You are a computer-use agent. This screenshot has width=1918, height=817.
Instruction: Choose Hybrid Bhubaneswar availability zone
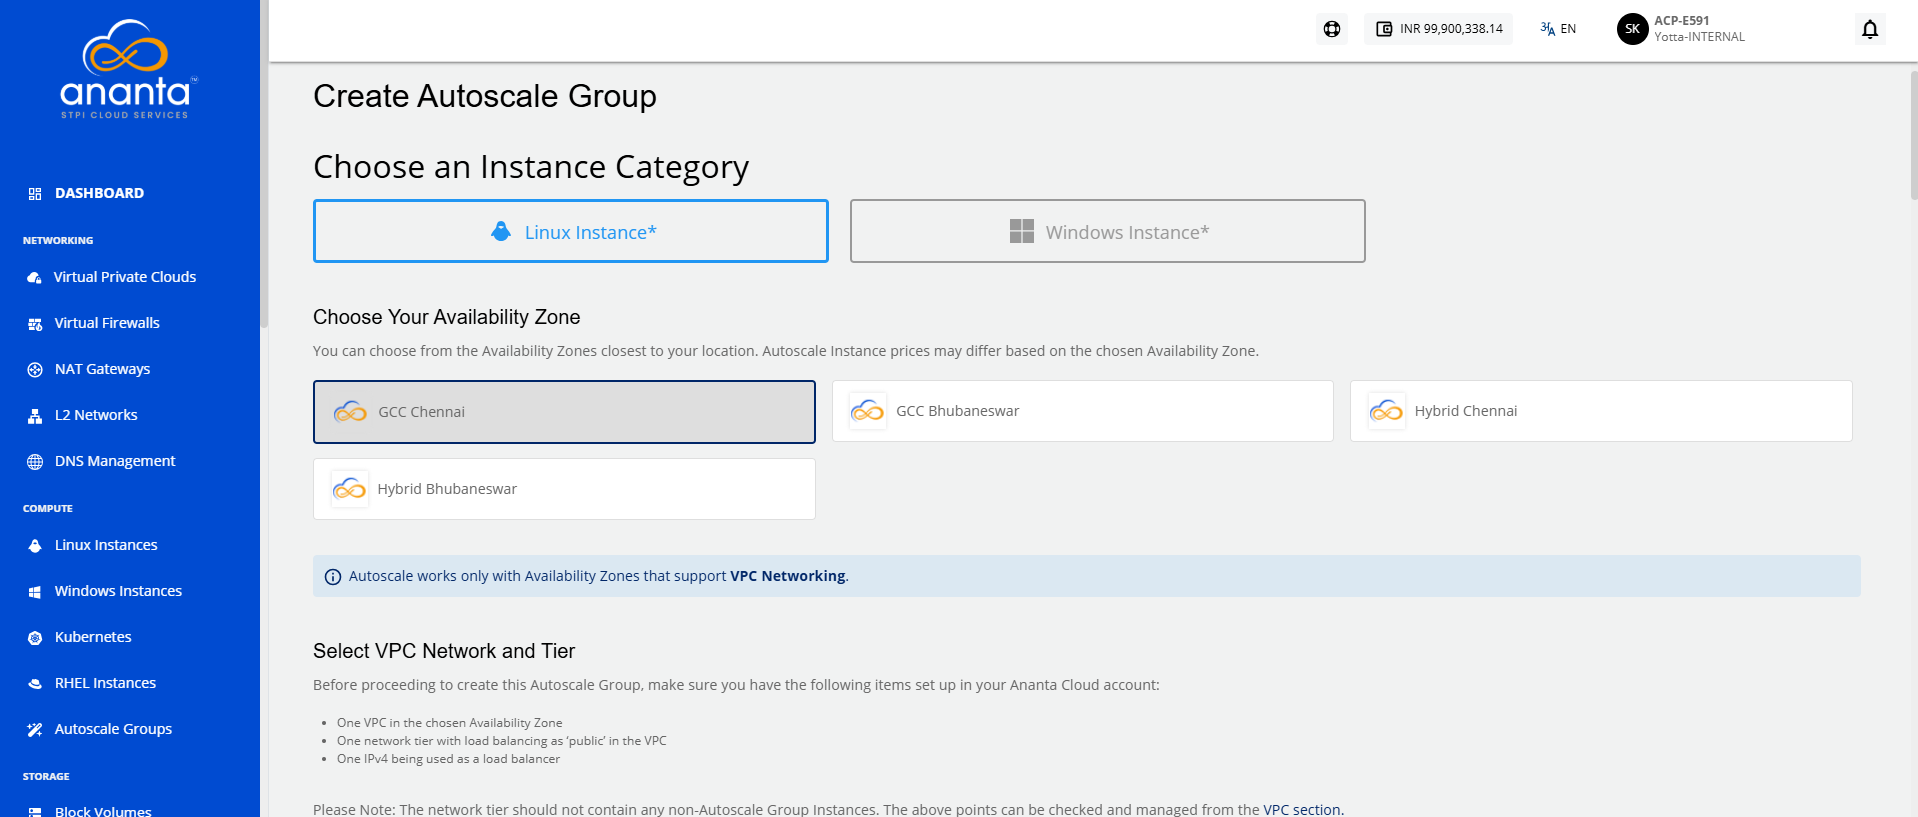(564, 489)
